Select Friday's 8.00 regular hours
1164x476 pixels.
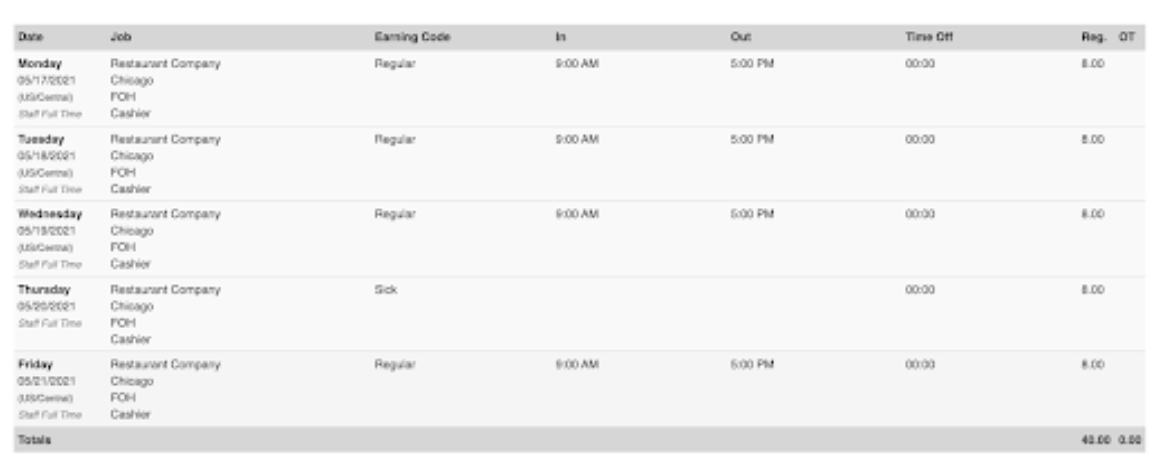tap(1093, 365)
